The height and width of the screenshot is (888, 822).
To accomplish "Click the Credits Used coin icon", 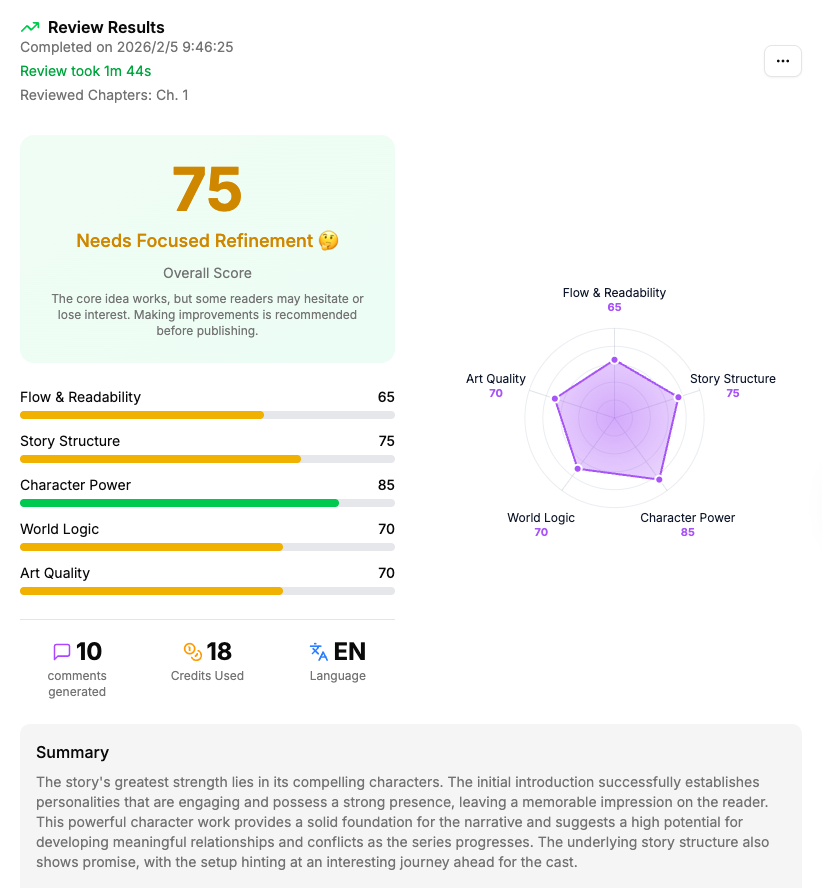I will pos(193,652).
